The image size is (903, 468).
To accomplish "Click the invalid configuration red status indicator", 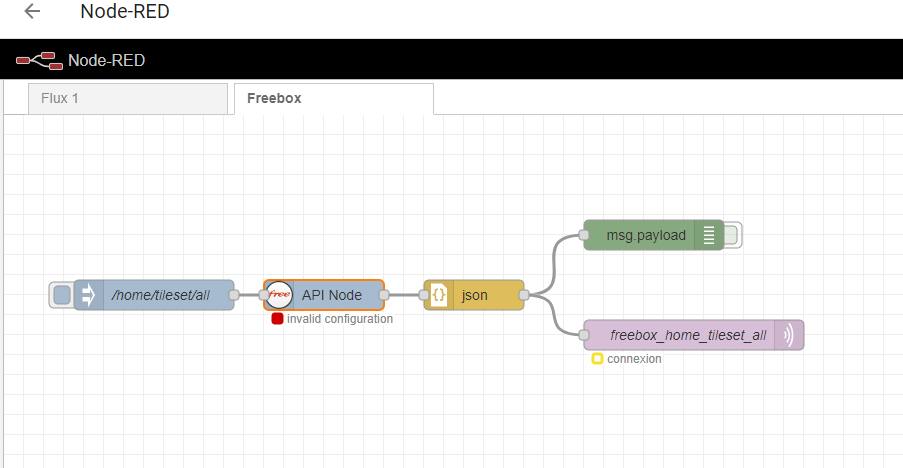I will [277, 319].
